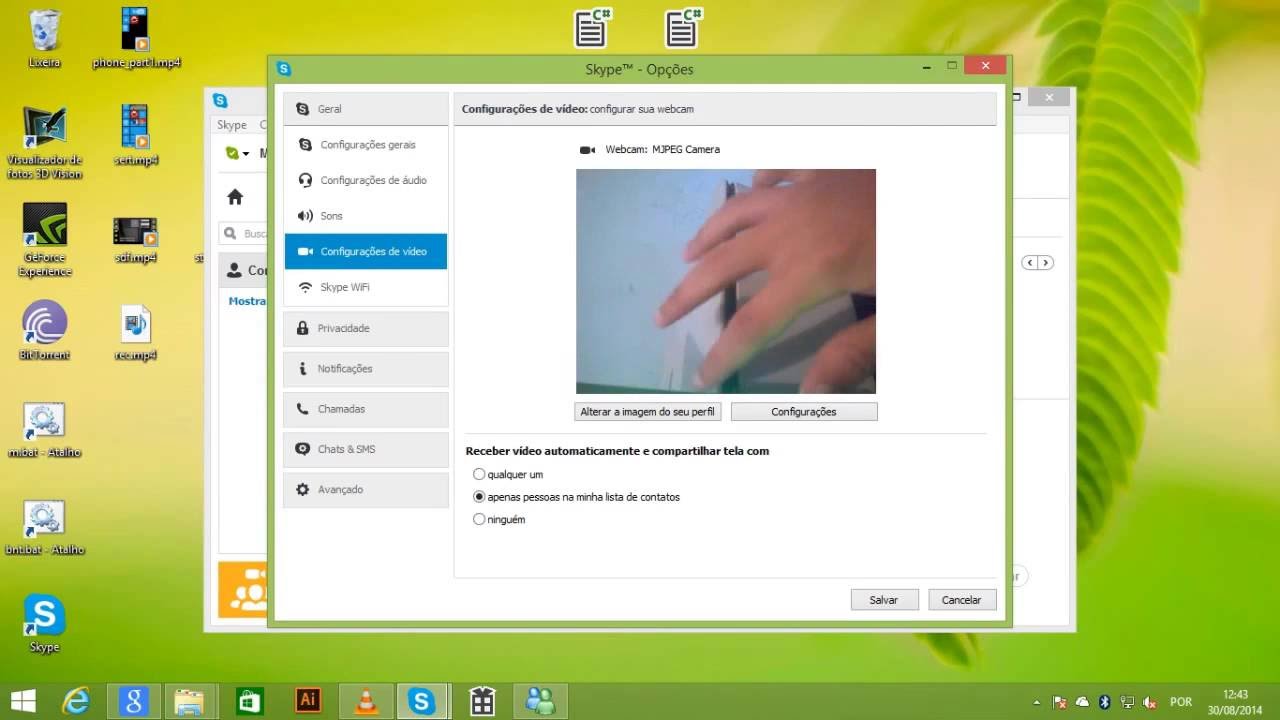Viewport: 1280px width, 720px height.
Task: Click the POR language indicator
Action: 1181,702
